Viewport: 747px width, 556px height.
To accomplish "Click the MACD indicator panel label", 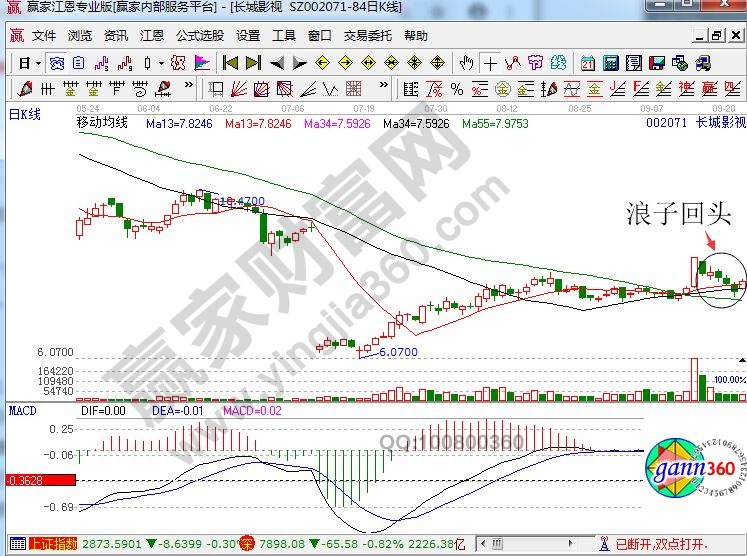I will click(22, 410).
